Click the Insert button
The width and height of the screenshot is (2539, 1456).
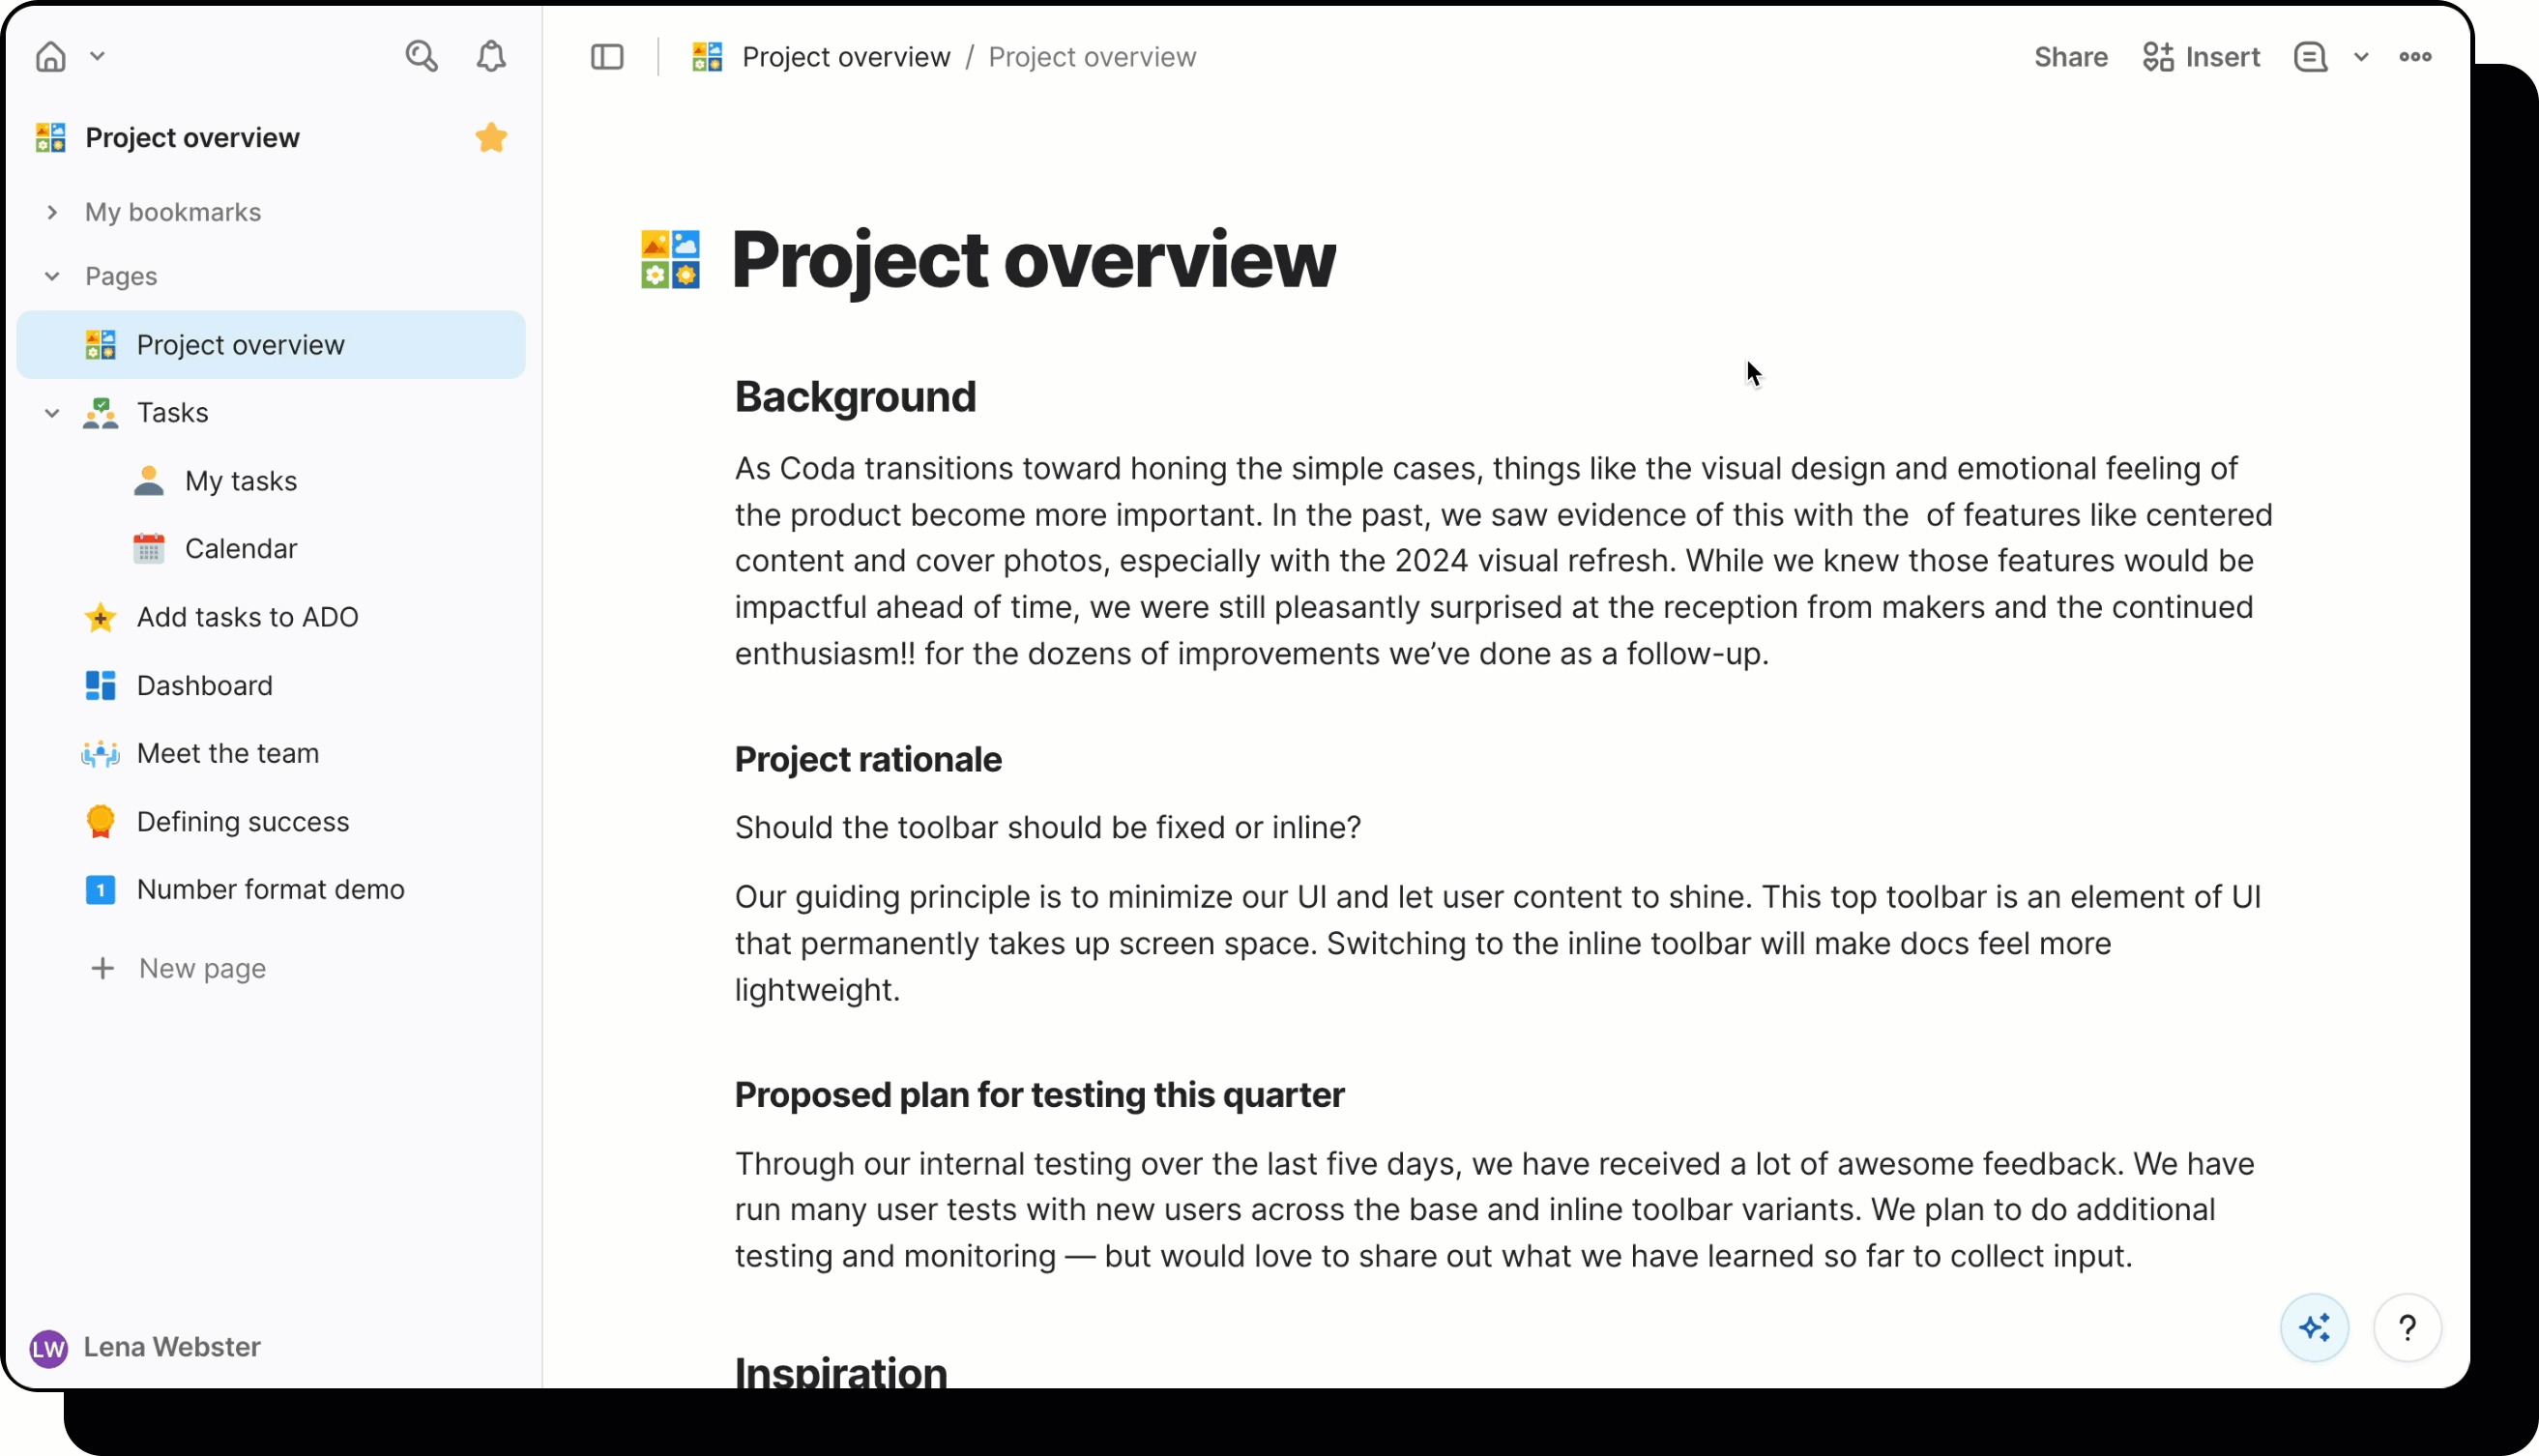tap(2201, 57)
